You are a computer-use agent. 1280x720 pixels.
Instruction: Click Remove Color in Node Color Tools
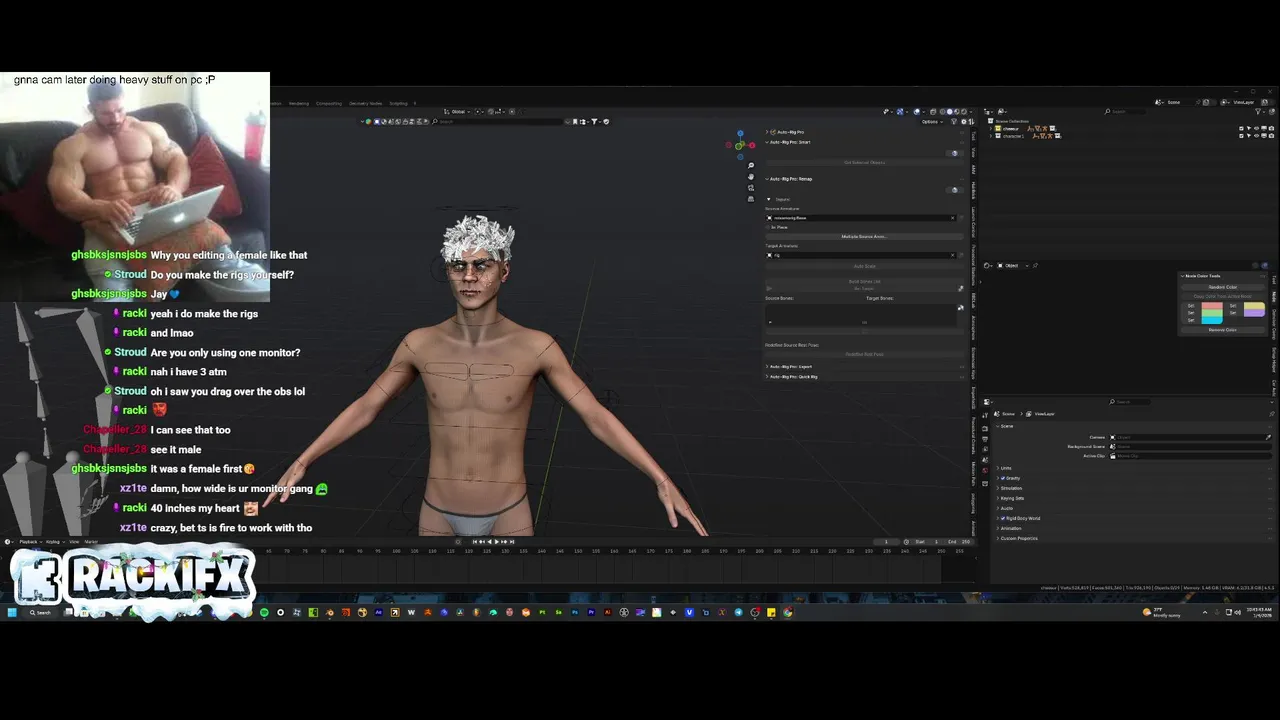tap(1223, 330)
